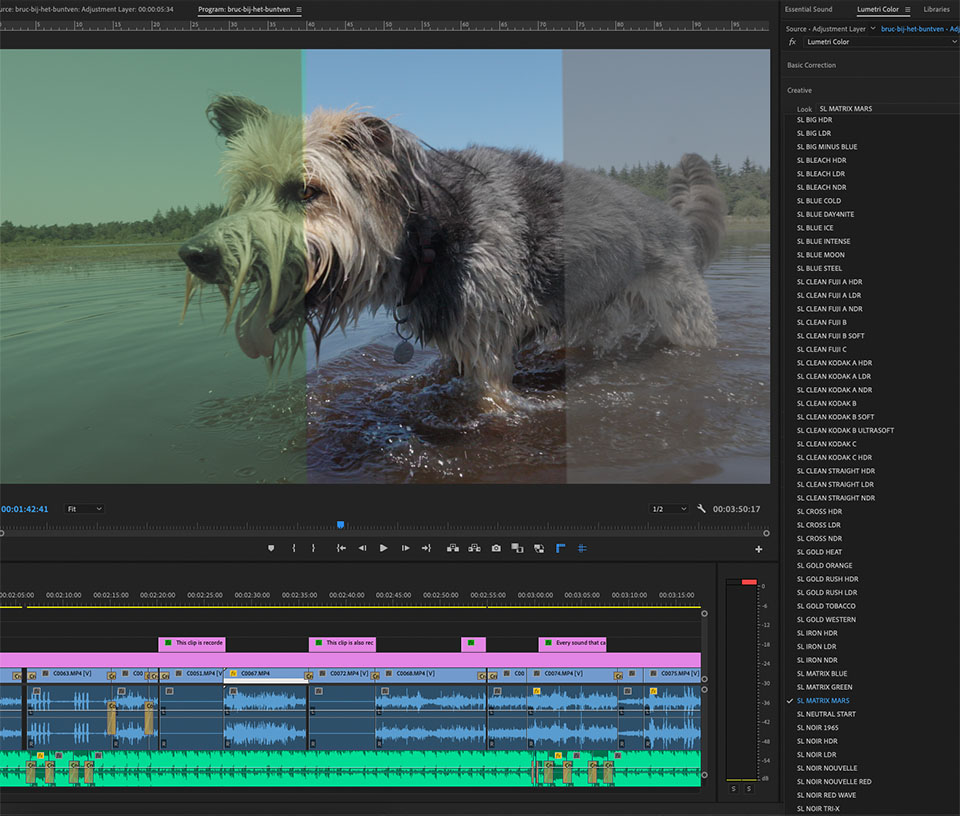Viewport: 960px width, 816px height.
Task: Select the Source Adjustment Layer monitor tab
Action: (x=86, y=9)
